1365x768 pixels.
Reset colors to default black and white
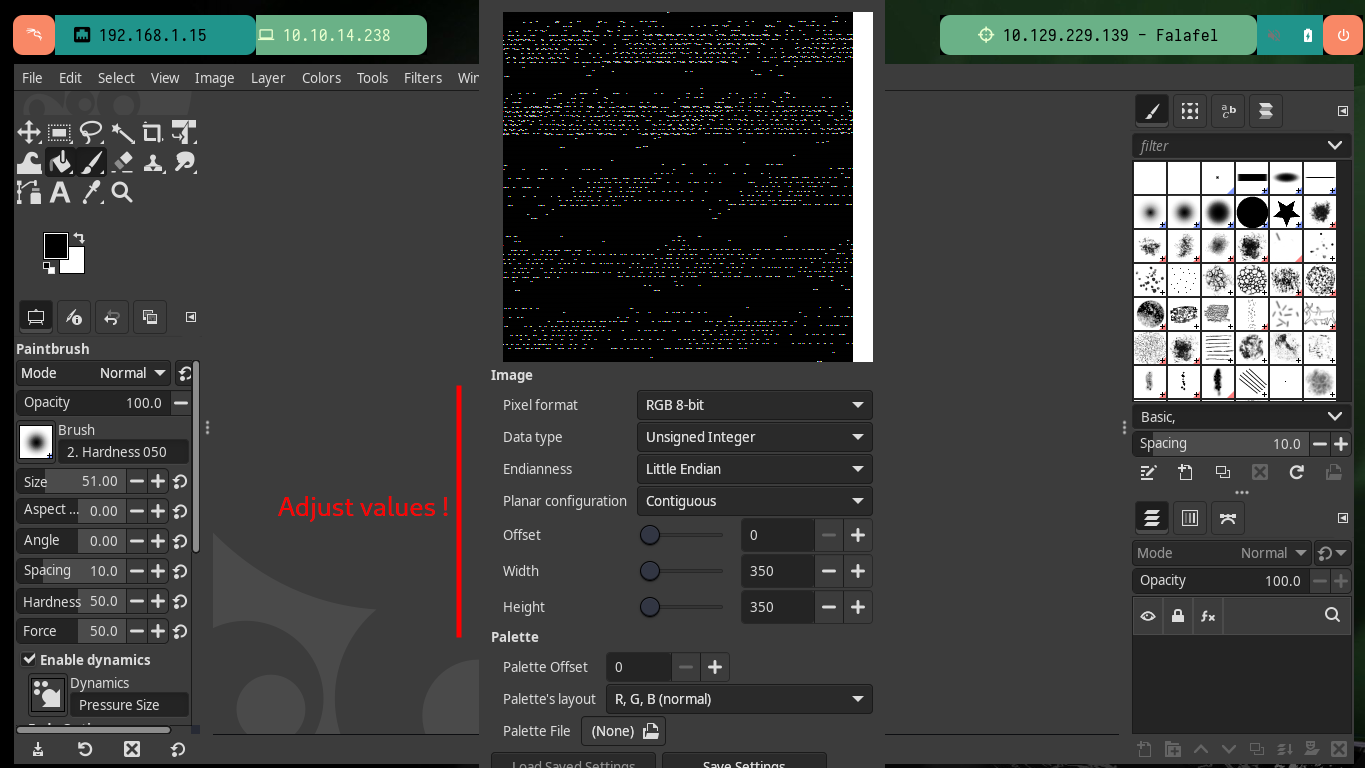(49, 268)
